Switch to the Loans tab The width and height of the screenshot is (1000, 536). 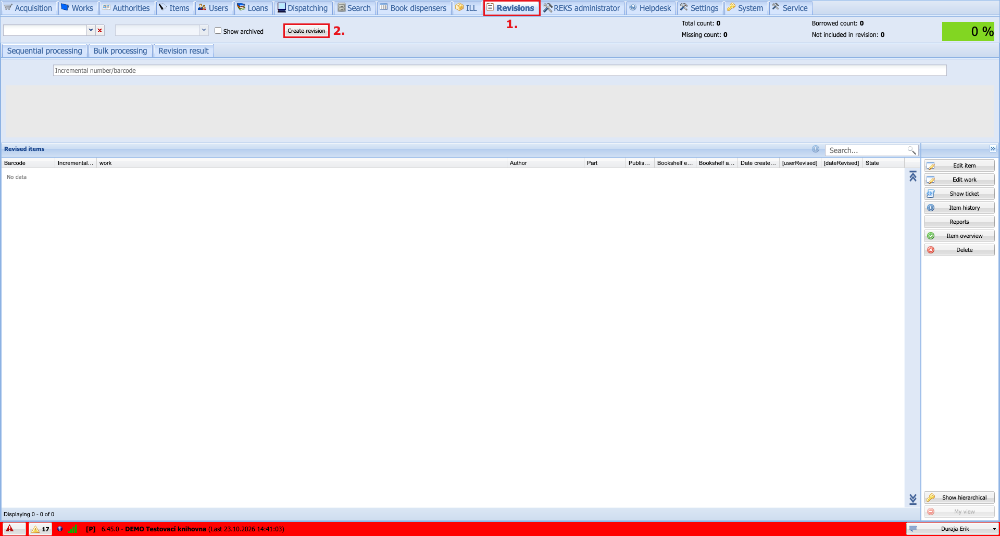coord(253,8)
